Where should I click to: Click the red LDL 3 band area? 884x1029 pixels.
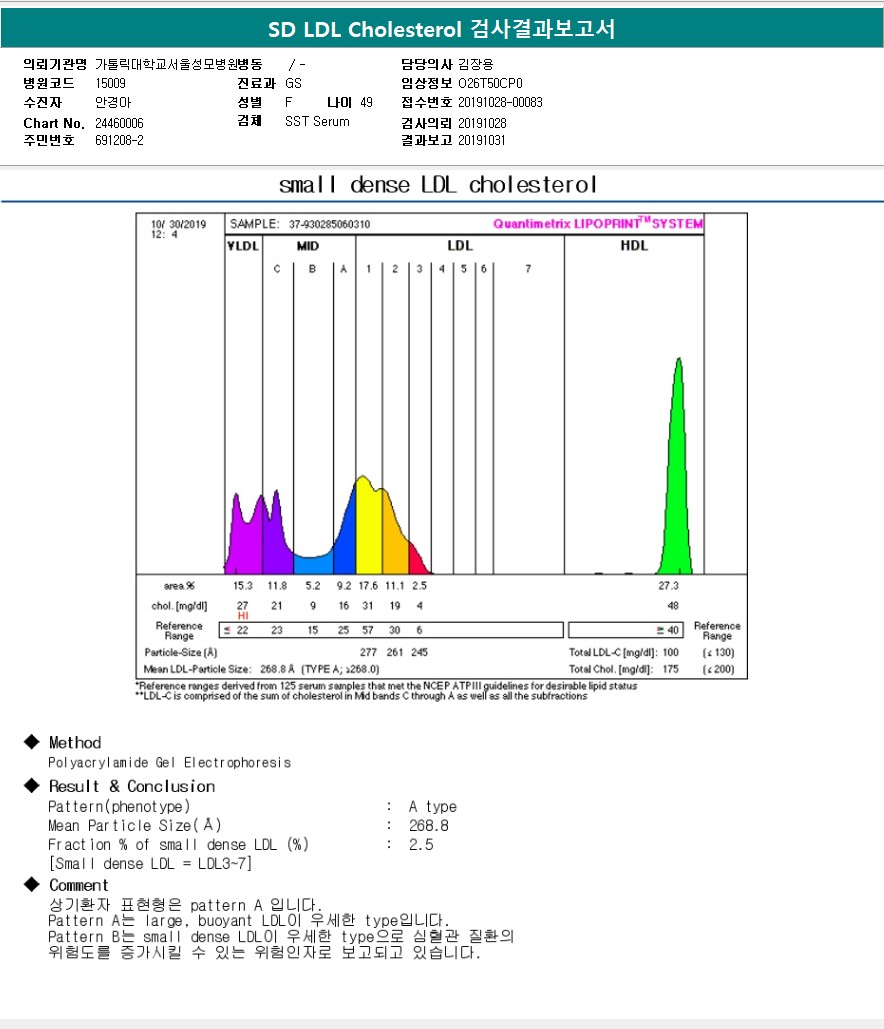click(x=415, y=556)
